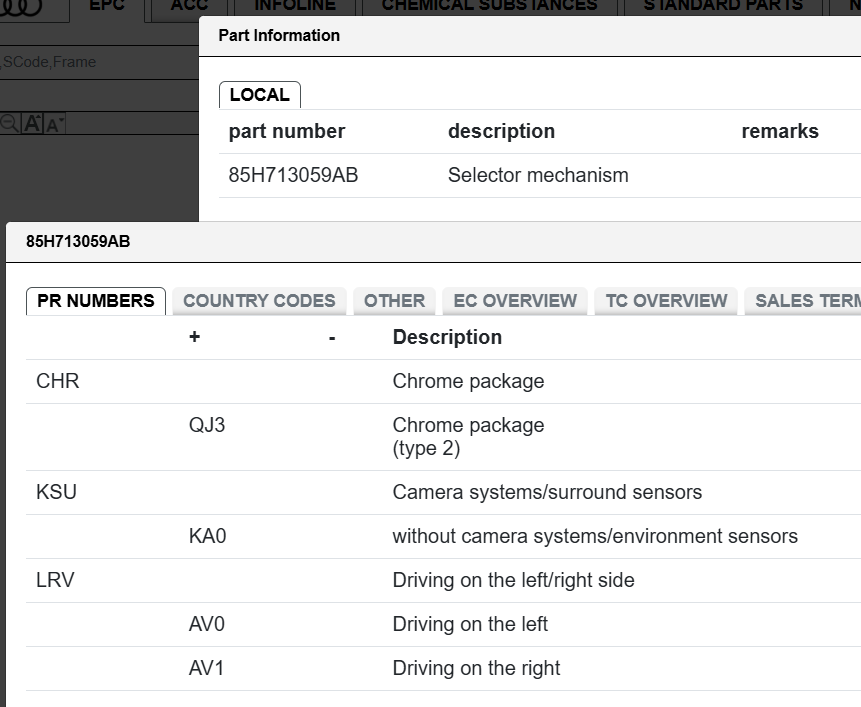Click the description column header in Part Information

501,131
